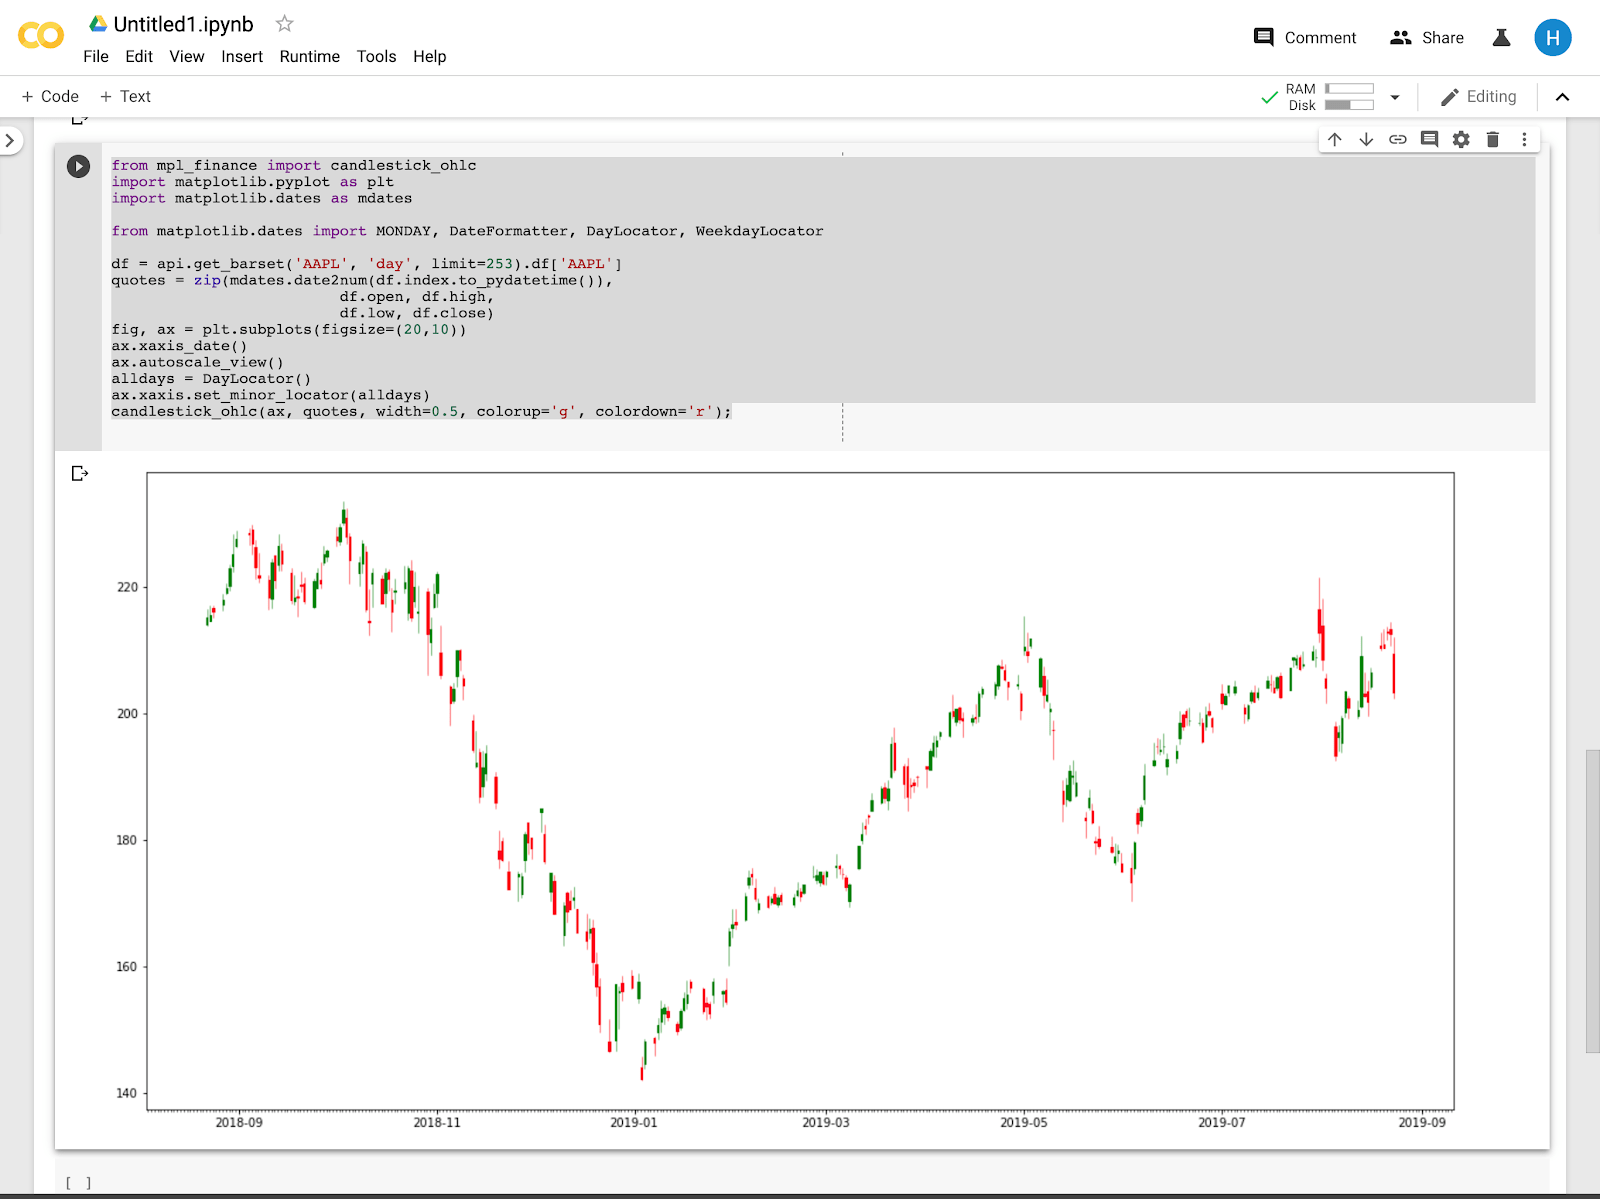Open the Editing mode dropdown
Image resolution: width=1600 pixels, height=1199 pixels.
click(1478, 97)
